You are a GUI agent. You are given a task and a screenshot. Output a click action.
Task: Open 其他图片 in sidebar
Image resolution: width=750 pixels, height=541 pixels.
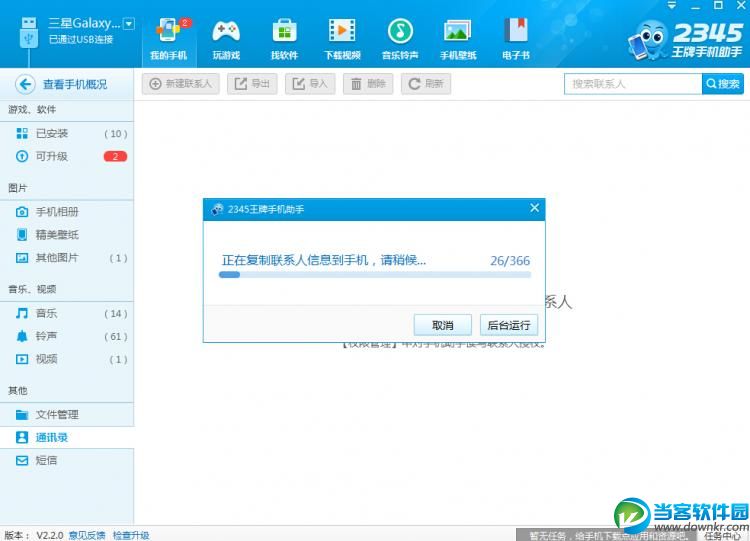click(x=67, y=258)
